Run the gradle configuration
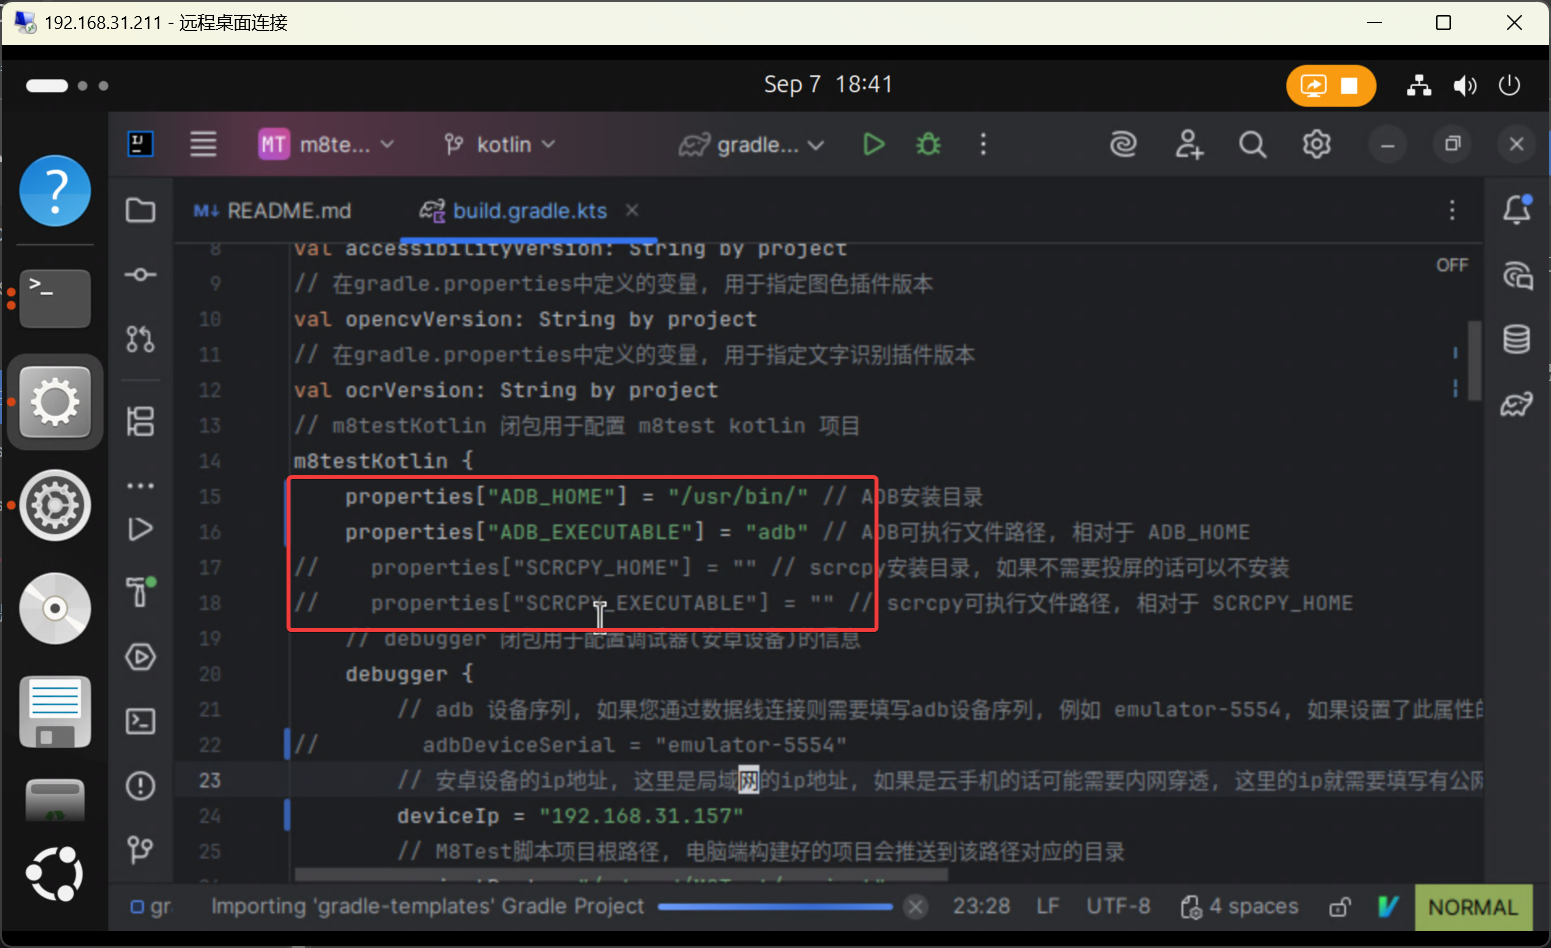The height and width of the screenshot is (948, 1551). [873, 145]
